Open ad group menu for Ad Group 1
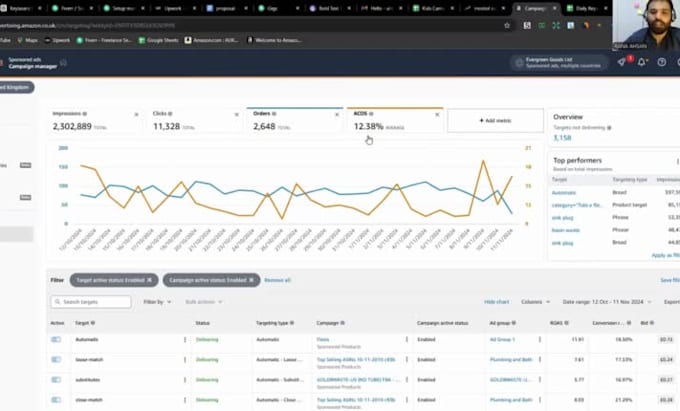 pyautogui.click(x=540, y=339)
